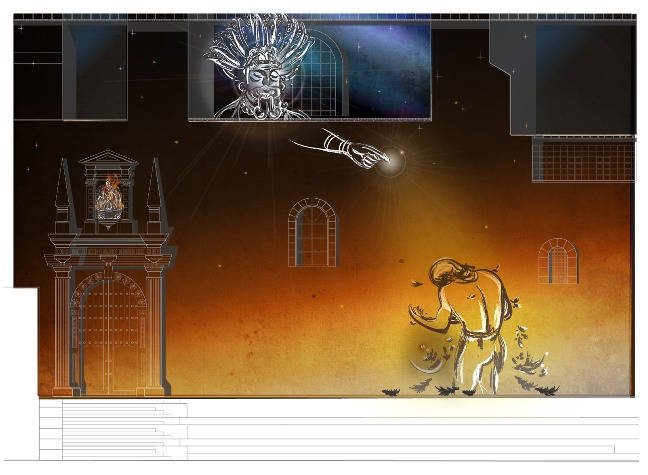Click the glowing orb at the fingertip

point(397,159)
